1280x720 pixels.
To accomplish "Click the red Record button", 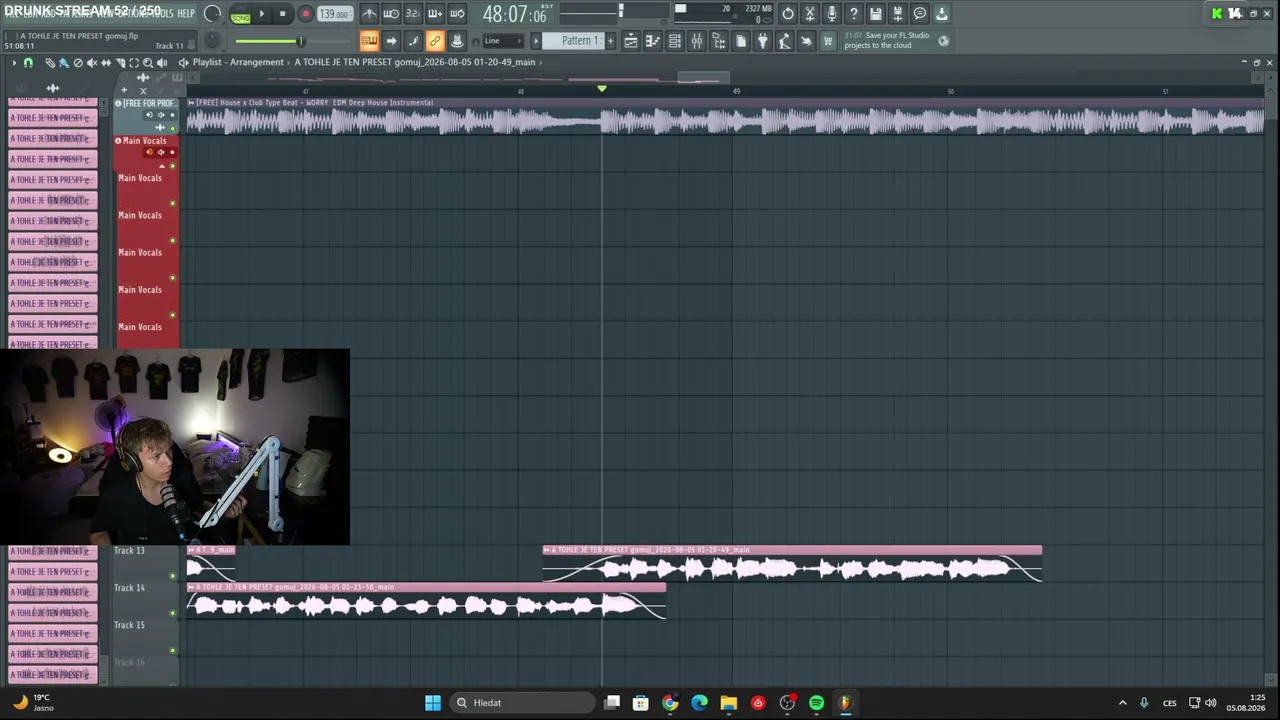I will coord(305,14).
